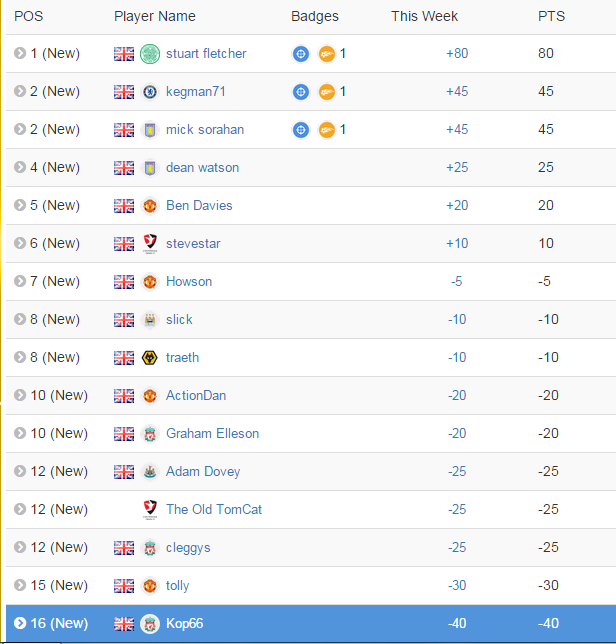Viewport: 616px width, 644px height.
Task: Expand the arrow next to 5 (New)
Action: [x=20, y=205]
